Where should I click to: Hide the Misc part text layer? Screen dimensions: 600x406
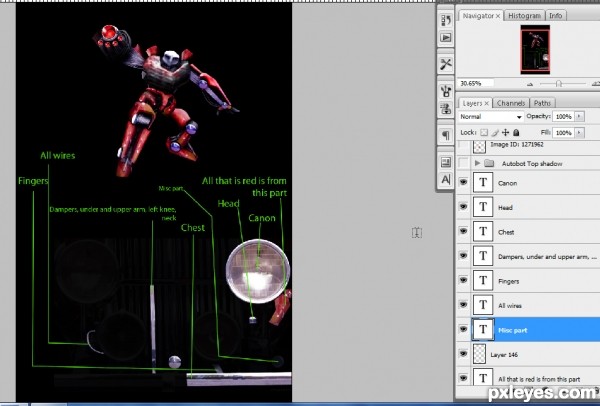click(x=463, y=329)
